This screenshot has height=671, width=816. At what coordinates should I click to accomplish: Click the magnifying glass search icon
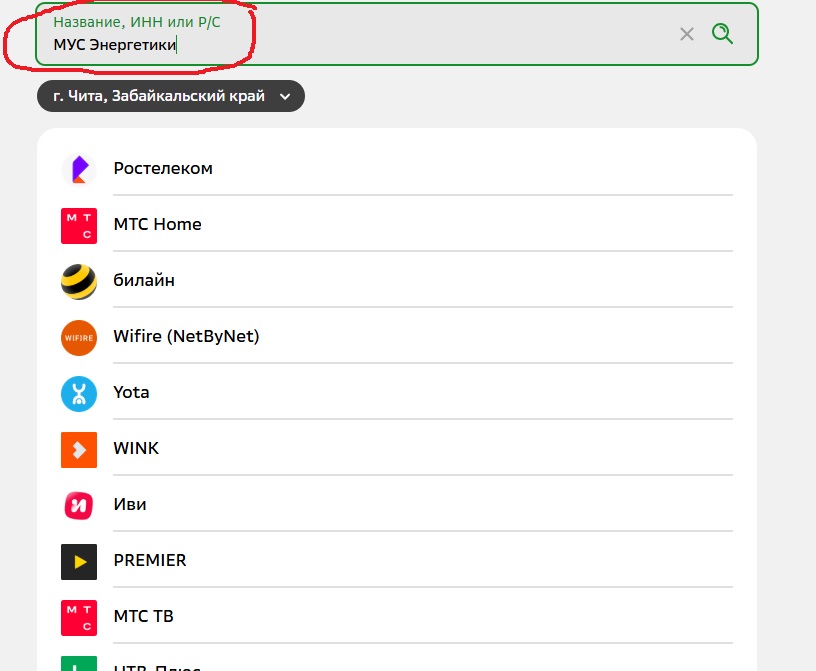click(x=722, y=34)
